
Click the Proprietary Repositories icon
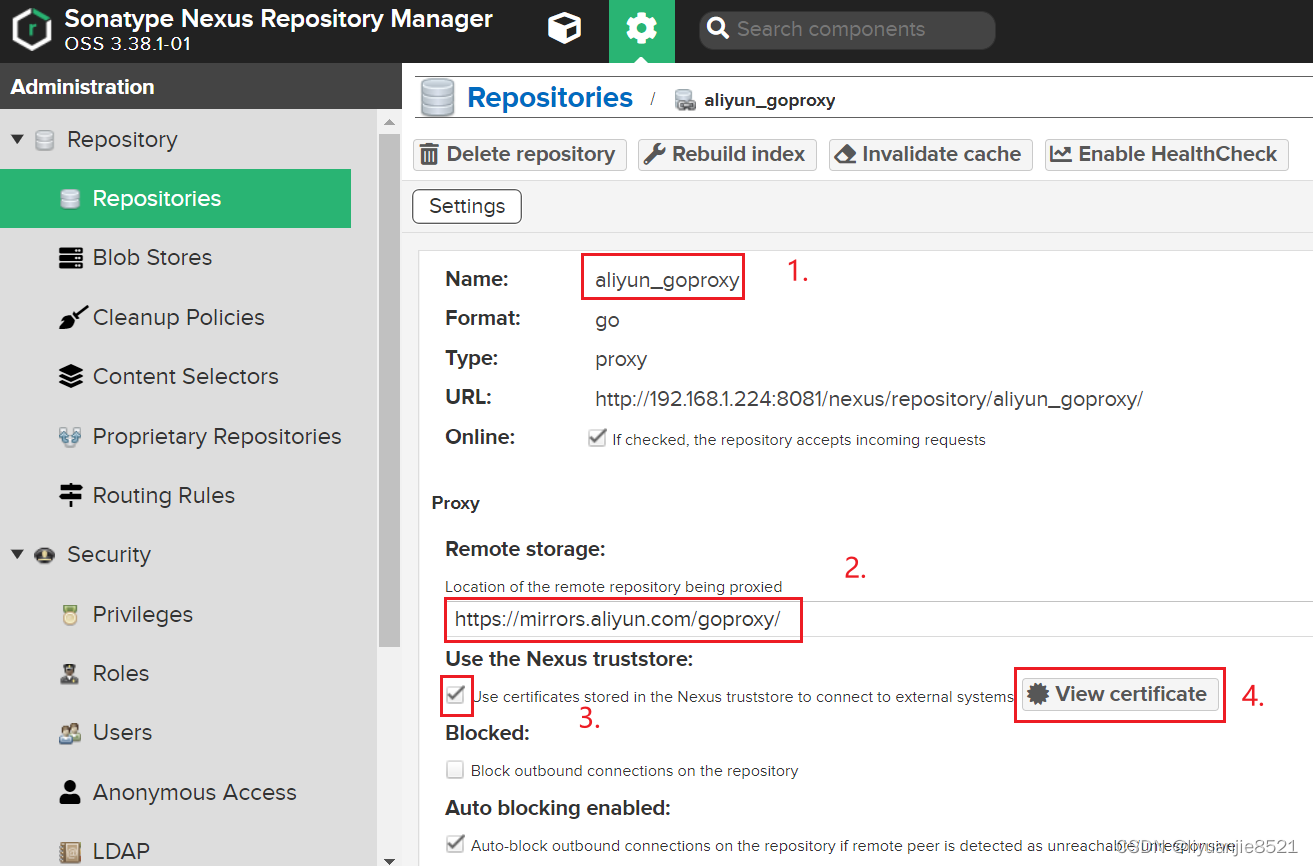70,436
